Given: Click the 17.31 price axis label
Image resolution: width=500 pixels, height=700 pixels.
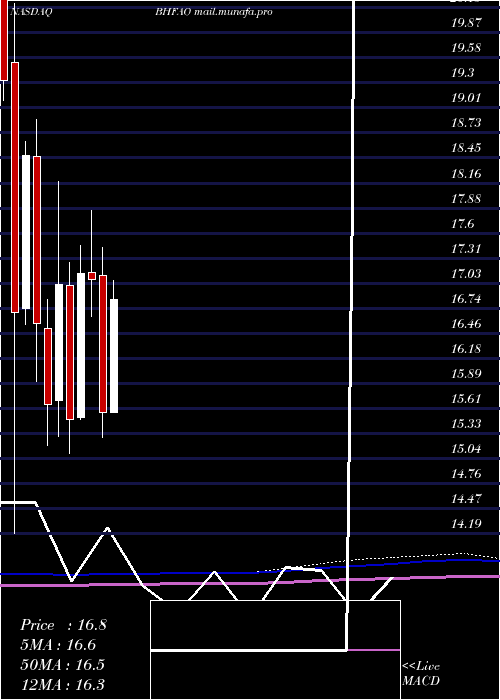Looking at the screenshot, I should point(466,249).
